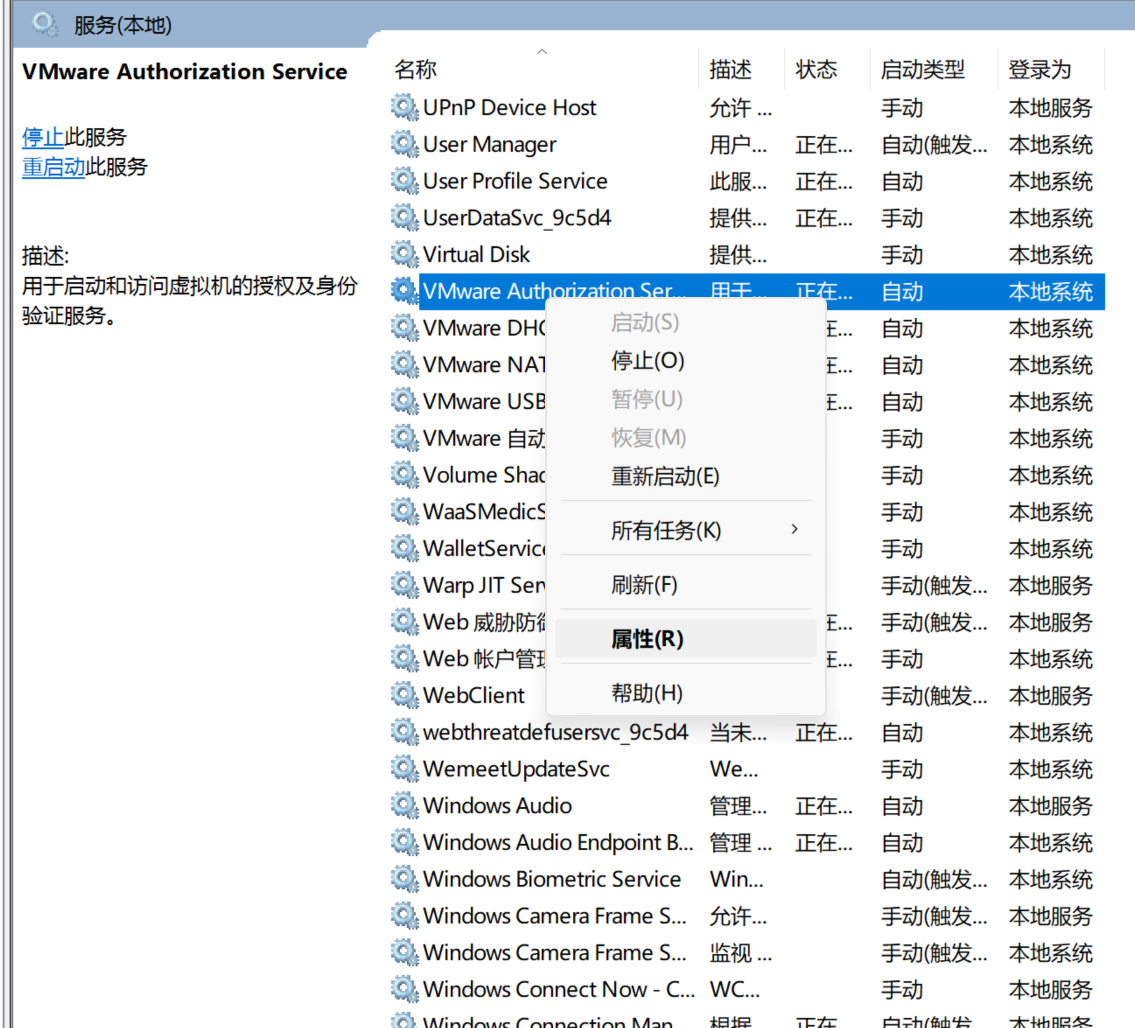Select the WebClient service row
This screenshot has height=1028, width=1135.
748,695
